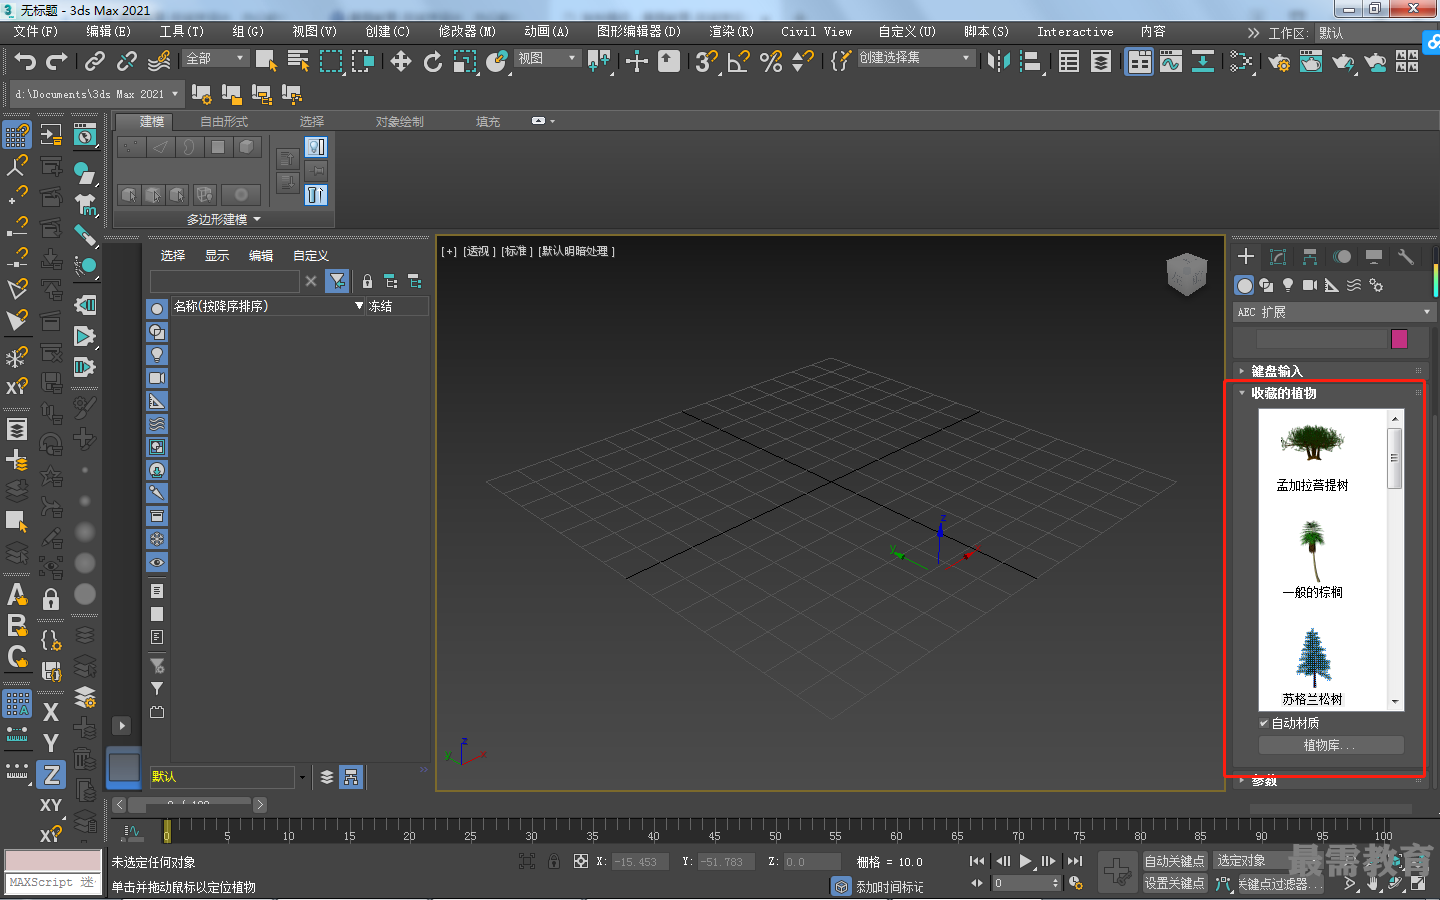Open the 显示 menu in scene explorer
This screenshot has width=1440, height=900.
217,256
